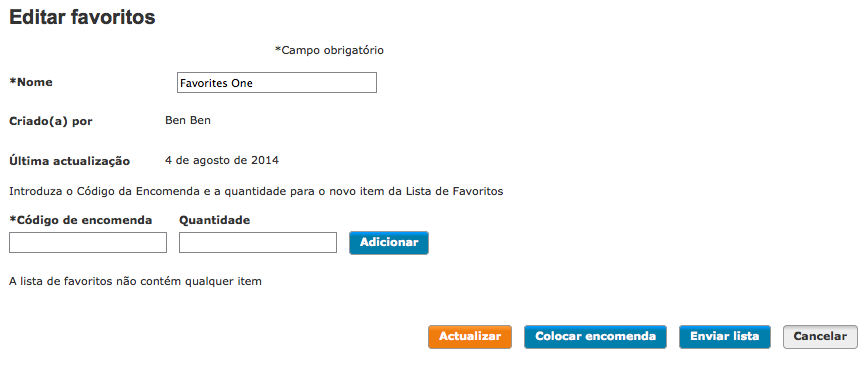
Task: Click the Criado(a) por label
Action: click(51, 122)
